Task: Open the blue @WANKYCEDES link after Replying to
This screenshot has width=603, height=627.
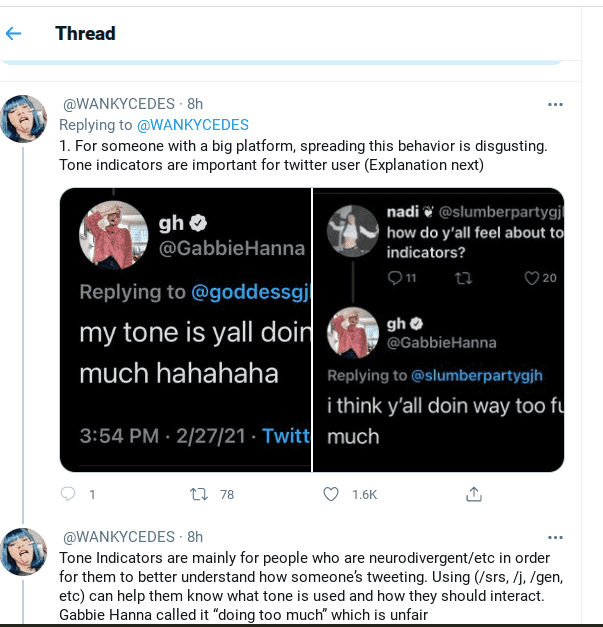Action: (192, 125)
